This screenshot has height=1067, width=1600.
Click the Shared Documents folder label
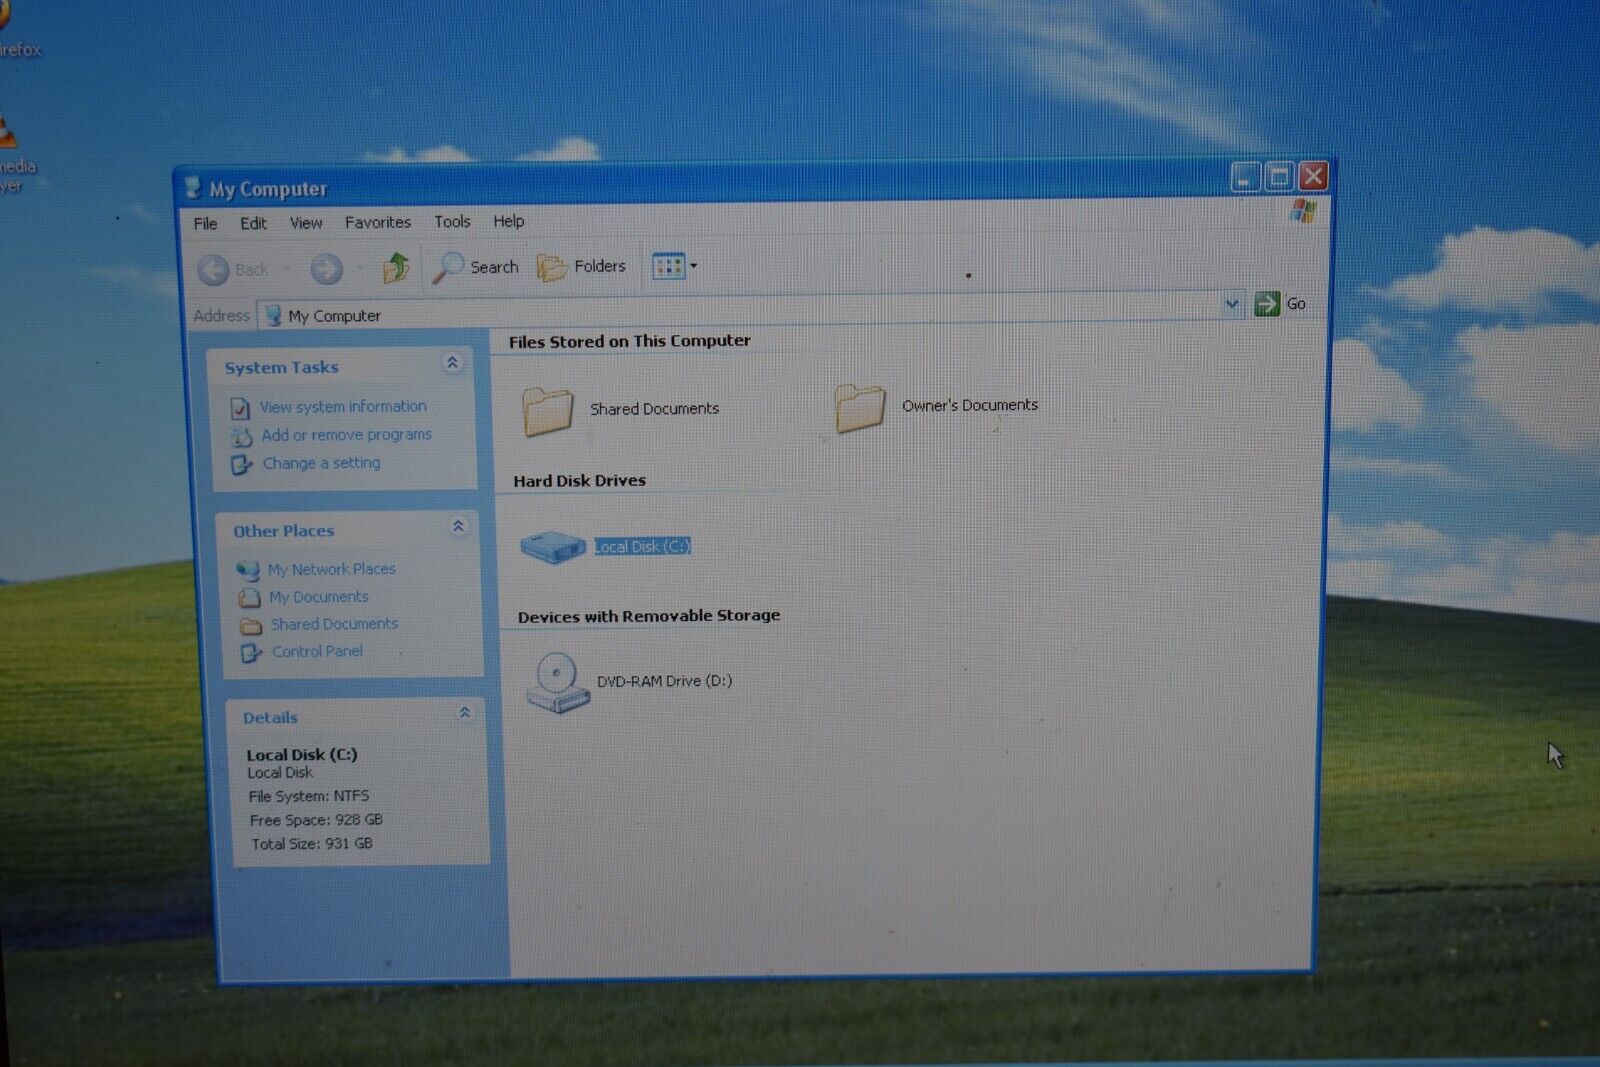click(654, 409)
